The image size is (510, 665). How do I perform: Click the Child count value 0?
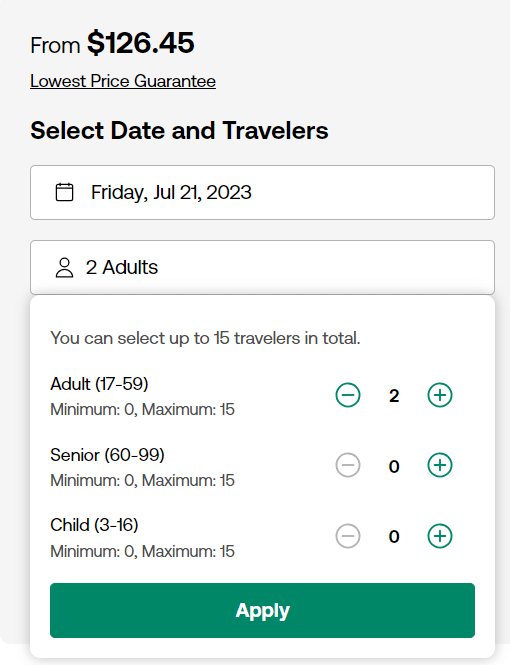(x=394, y=536)
